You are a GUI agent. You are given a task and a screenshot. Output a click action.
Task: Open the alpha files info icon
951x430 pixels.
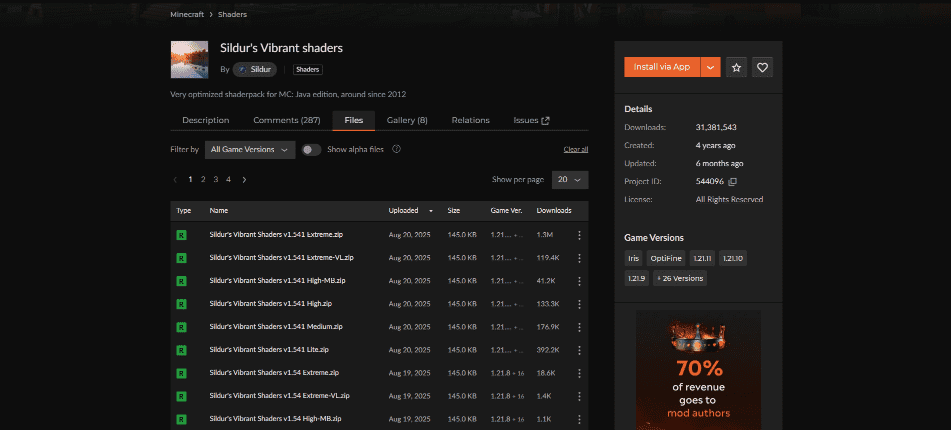(x=397, y=149)
